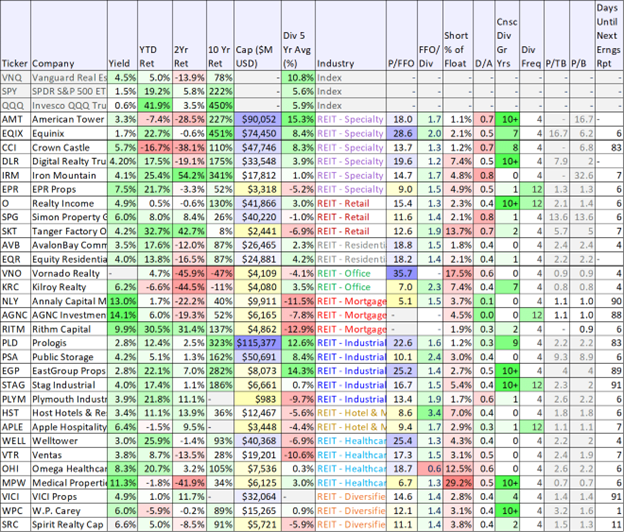Click the EQIX ticker cell
The height and width of the screenshot is (532, 624).
15,133
